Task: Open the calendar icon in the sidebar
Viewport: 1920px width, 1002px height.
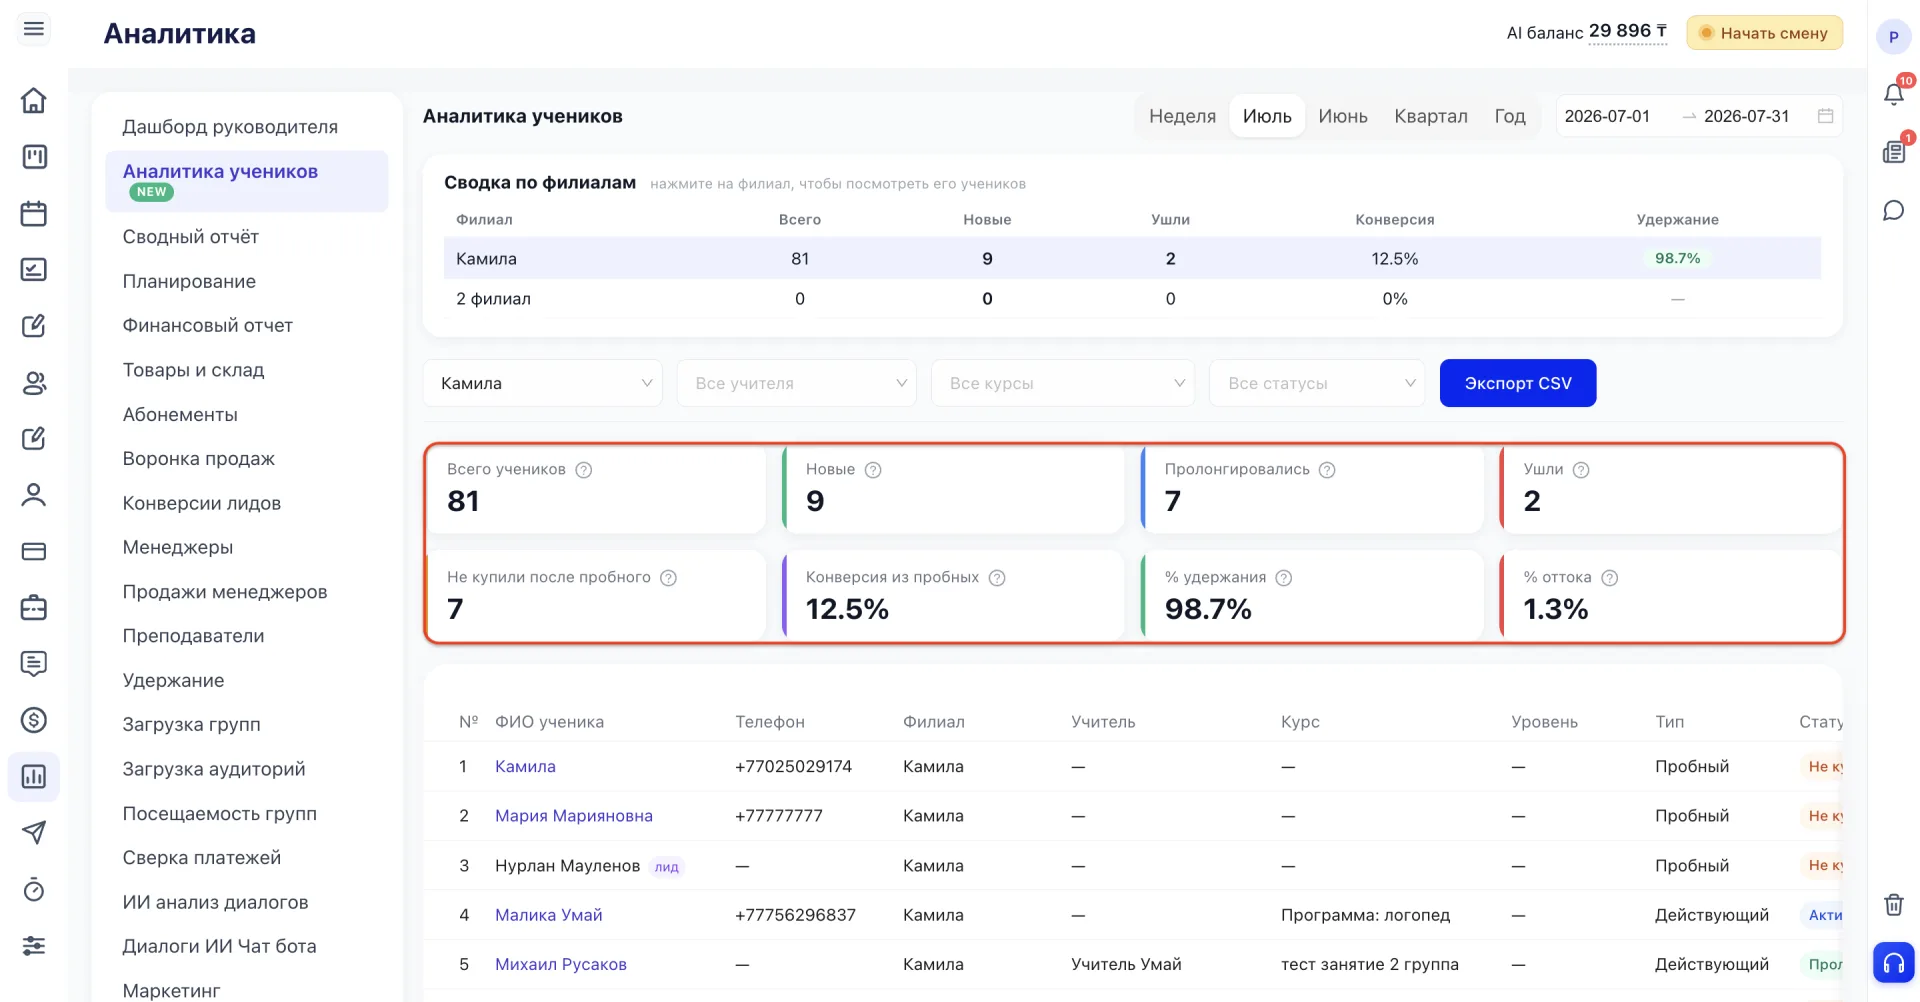Action: 34,213
